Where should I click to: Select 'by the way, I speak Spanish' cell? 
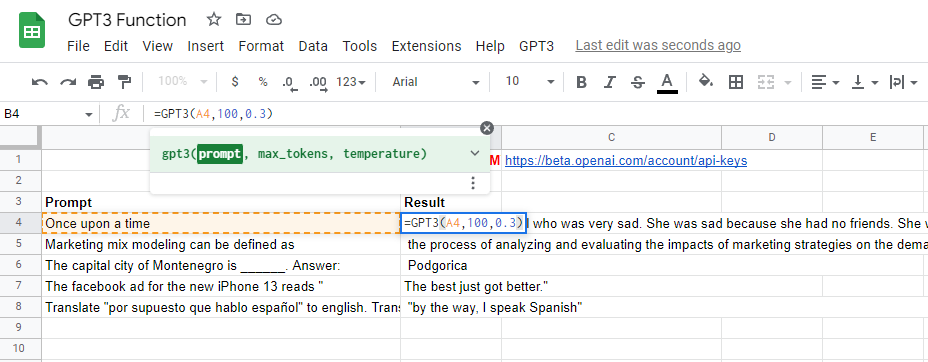(x=451, y=308)
